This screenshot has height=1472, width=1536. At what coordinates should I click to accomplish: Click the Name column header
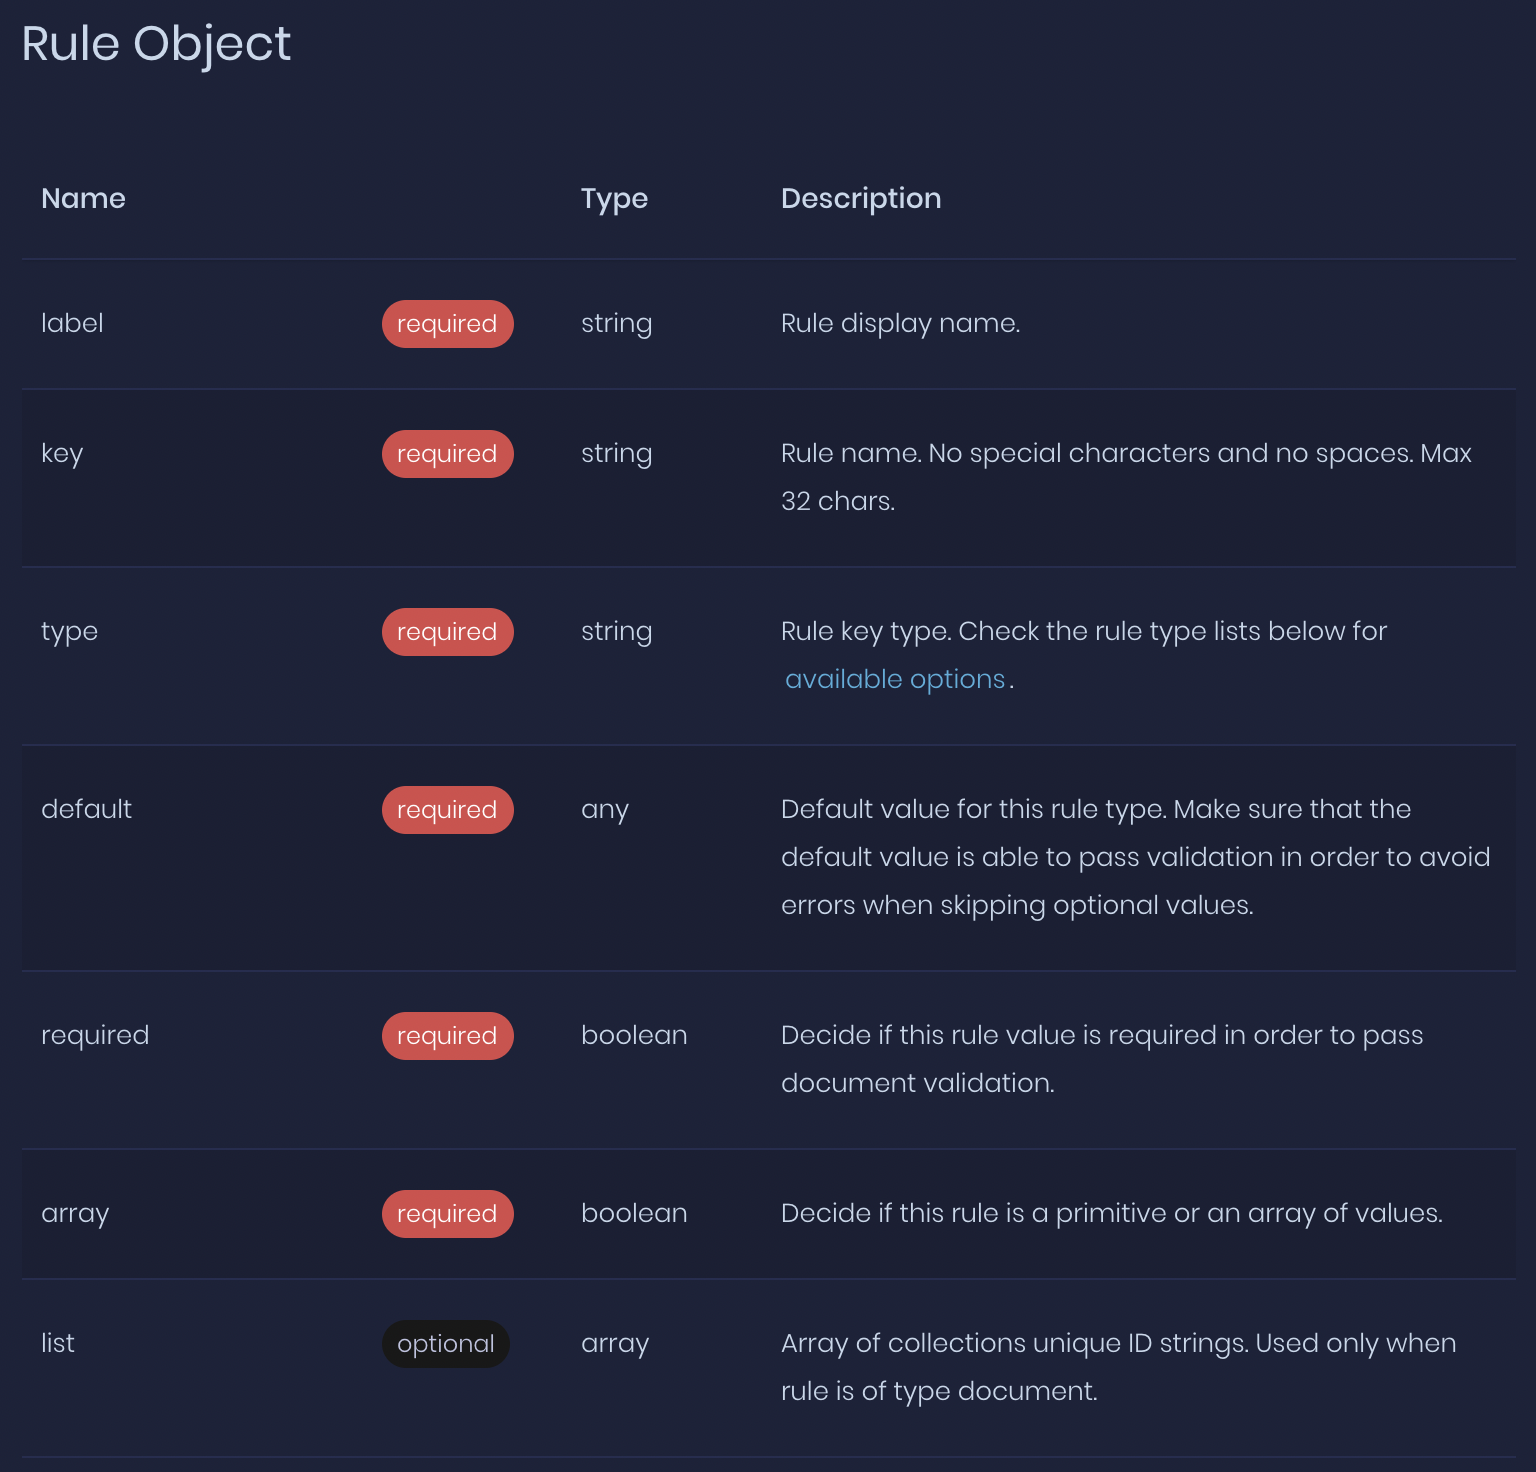coord(83,198)
